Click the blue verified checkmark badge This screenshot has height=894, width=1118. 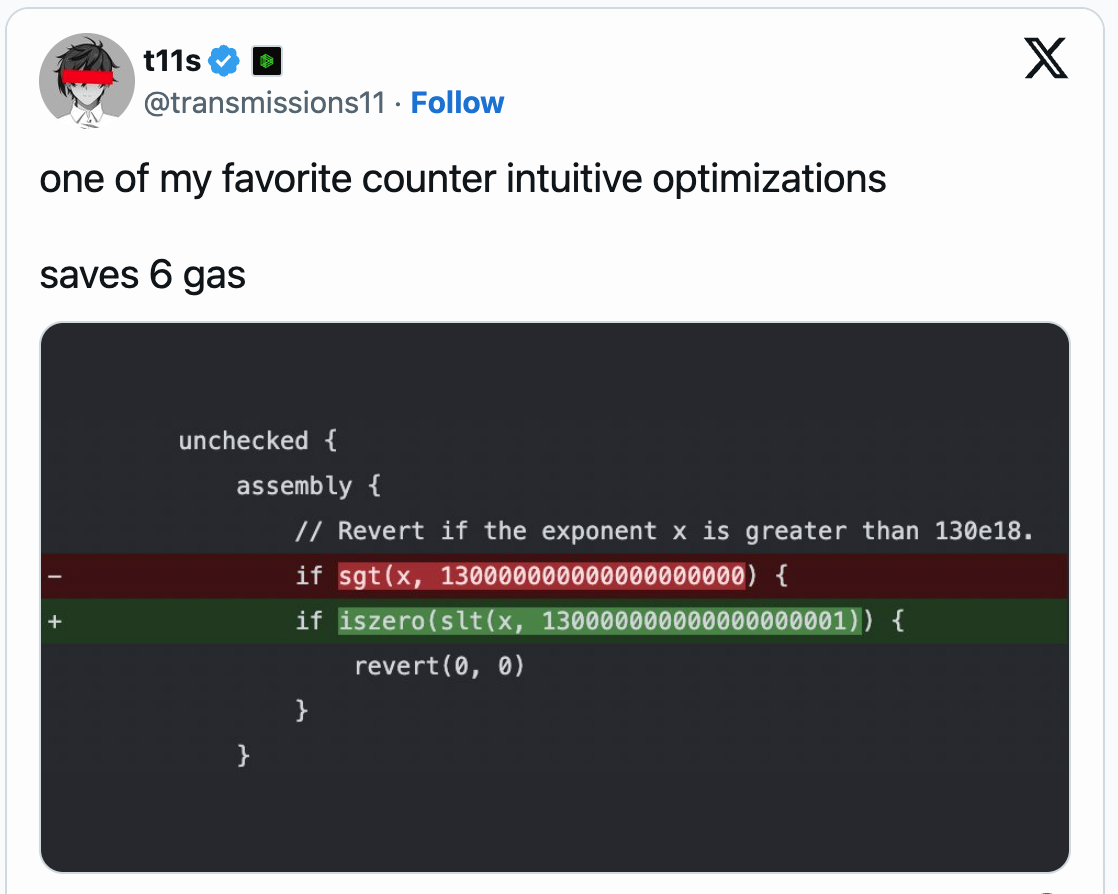click(x=224, y=61)
